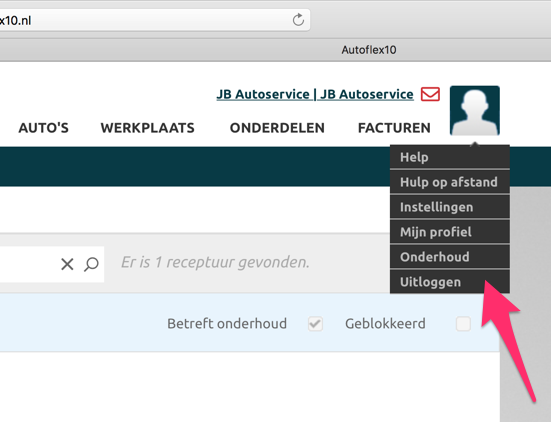The width and height of the screenshot is (551, 422).
Task: Open the WERKPLAATS menu
Action: 148,128
